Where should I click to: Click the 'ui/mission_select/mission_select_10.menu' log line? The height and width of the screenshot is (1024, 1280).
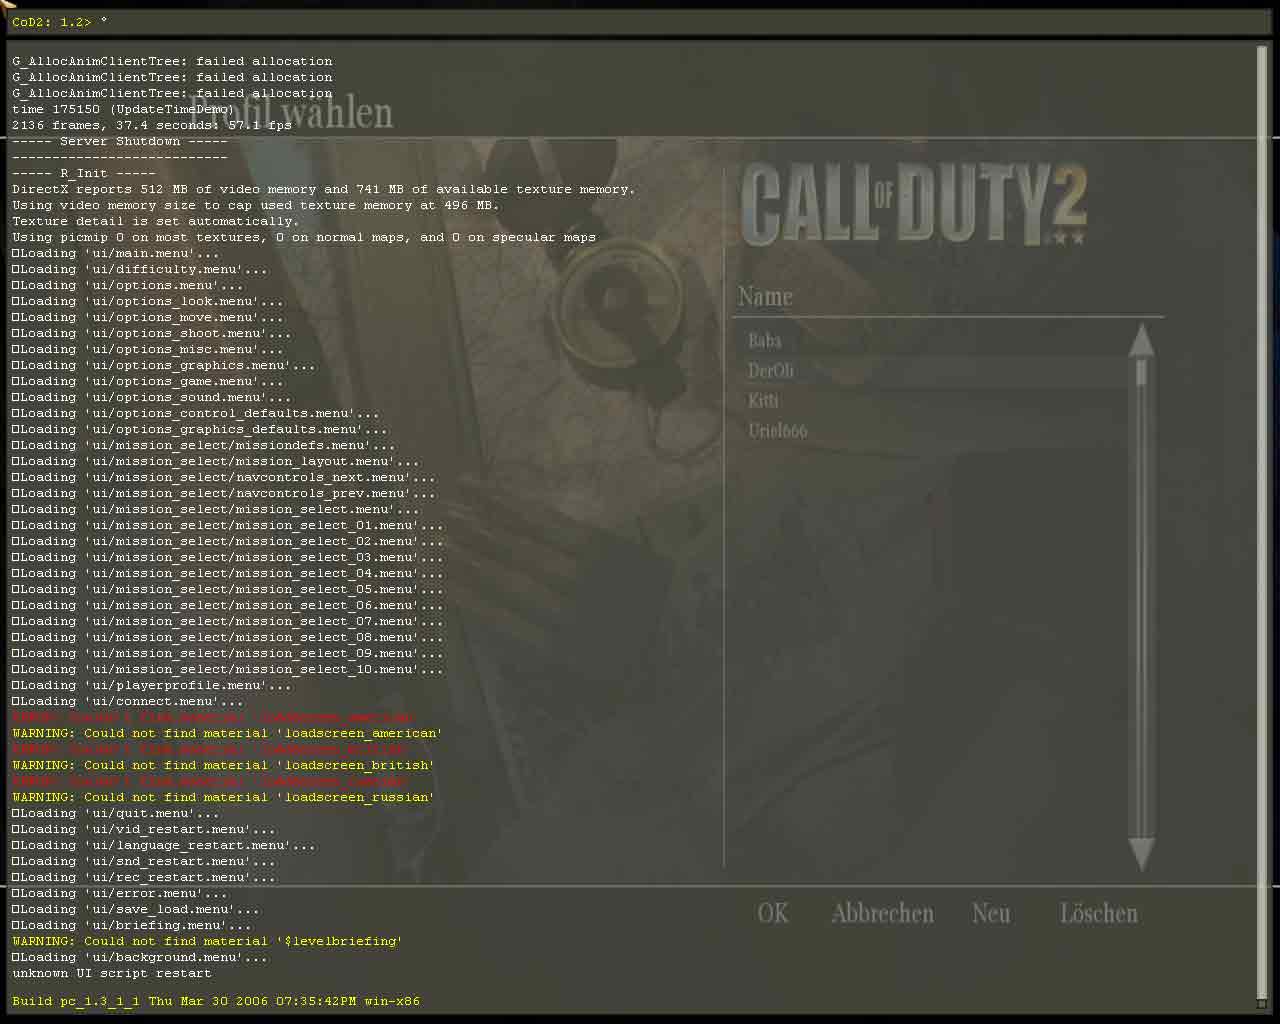[228, 669]
